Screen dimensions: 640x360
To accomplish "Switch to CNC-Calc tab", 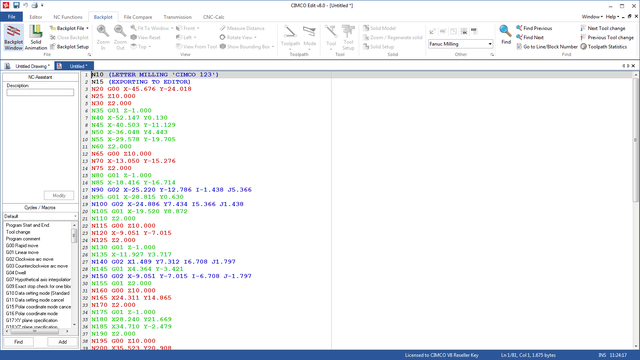I will (x=213, y=17).
